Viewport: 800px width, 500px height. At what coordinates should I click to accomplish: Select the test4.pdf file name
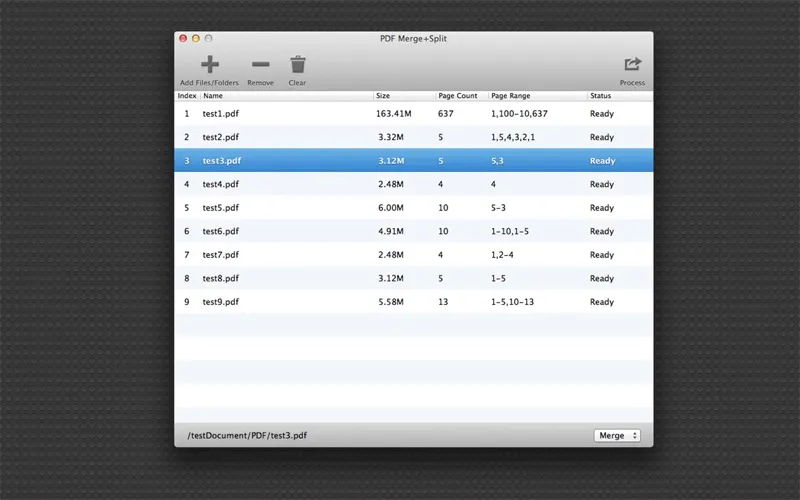[x=220, y=184]
